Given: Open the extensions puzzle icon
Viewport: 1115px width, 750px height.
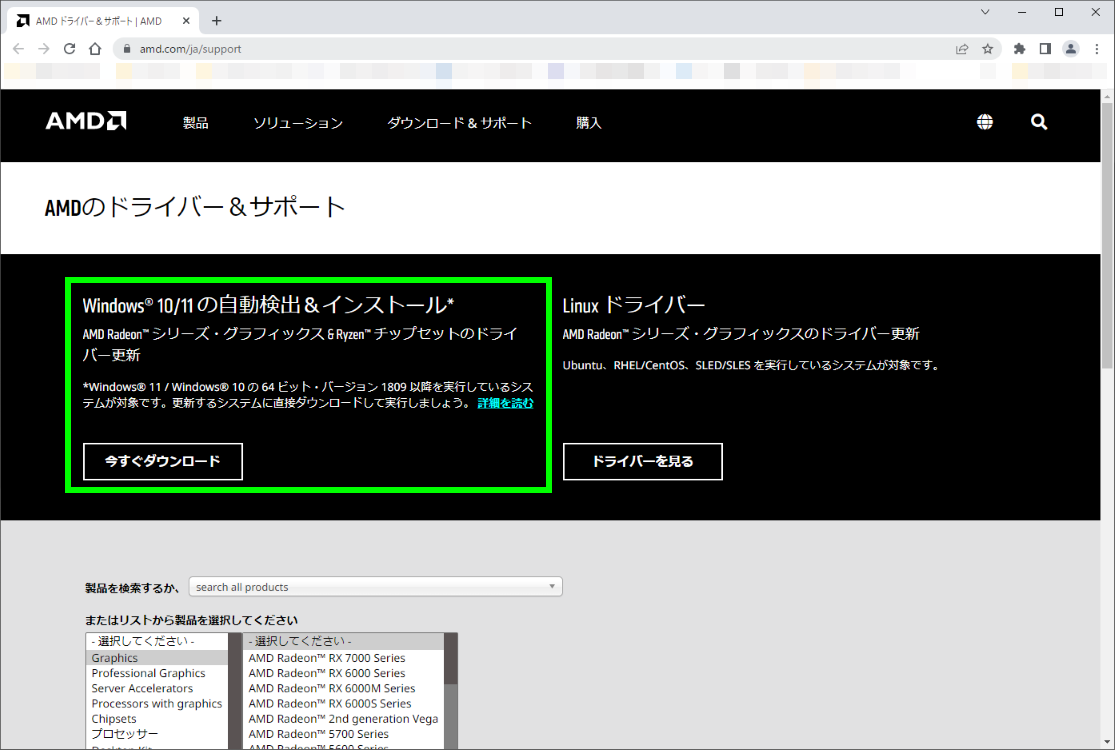Looking at the screenshot, I should coord(1020,49).
